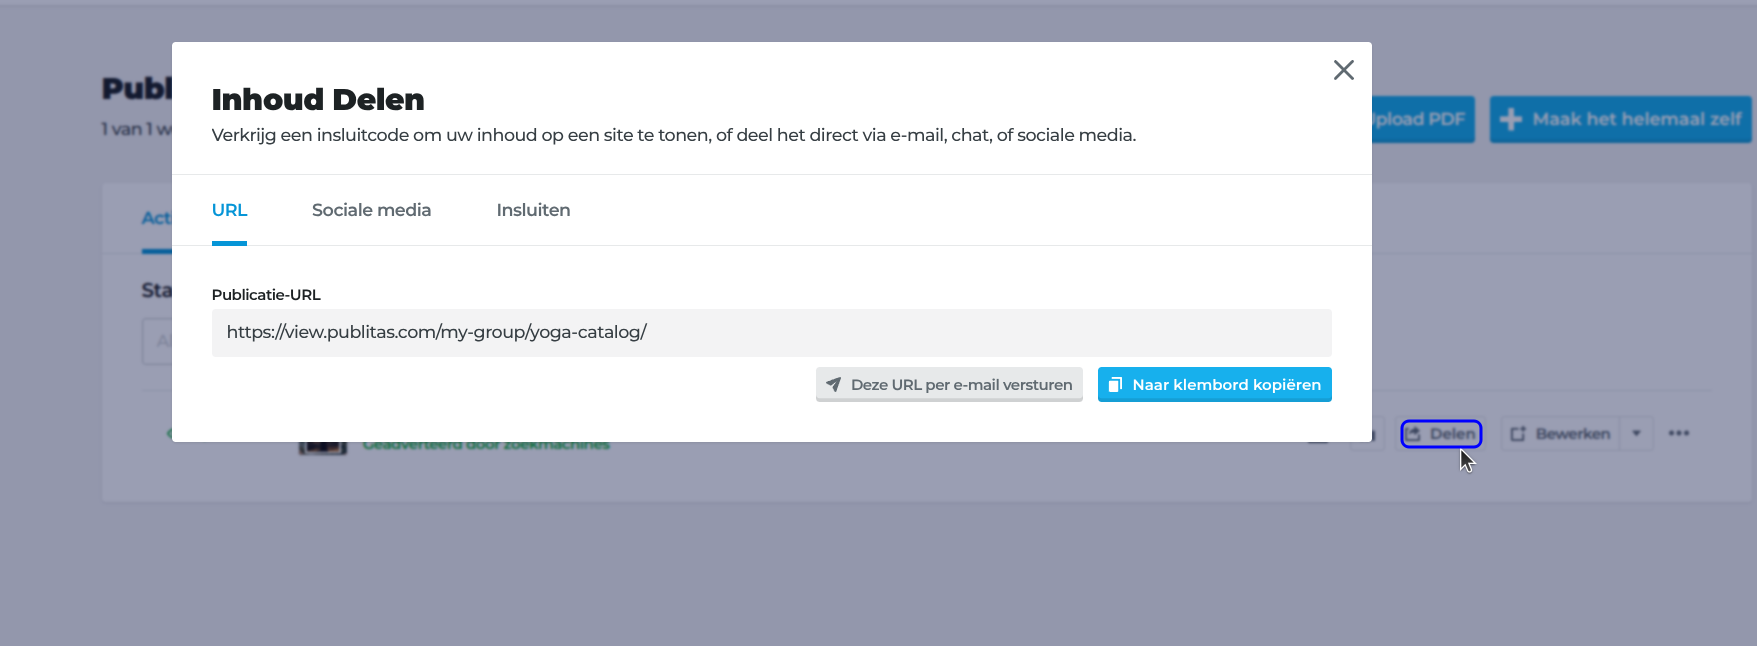Click the paper plane send icon
The image size is (1757, 646).
833,385
